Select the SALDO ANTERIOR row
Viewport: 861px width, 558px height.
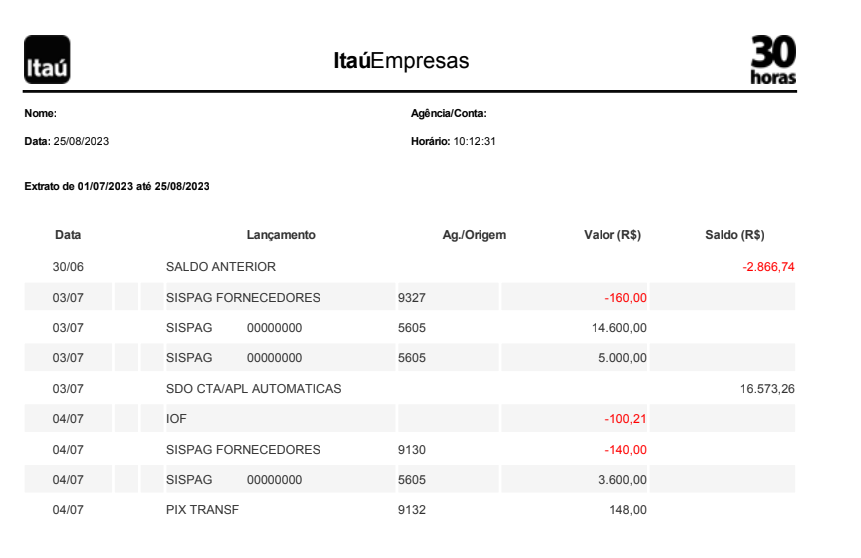tap(410, 267)
